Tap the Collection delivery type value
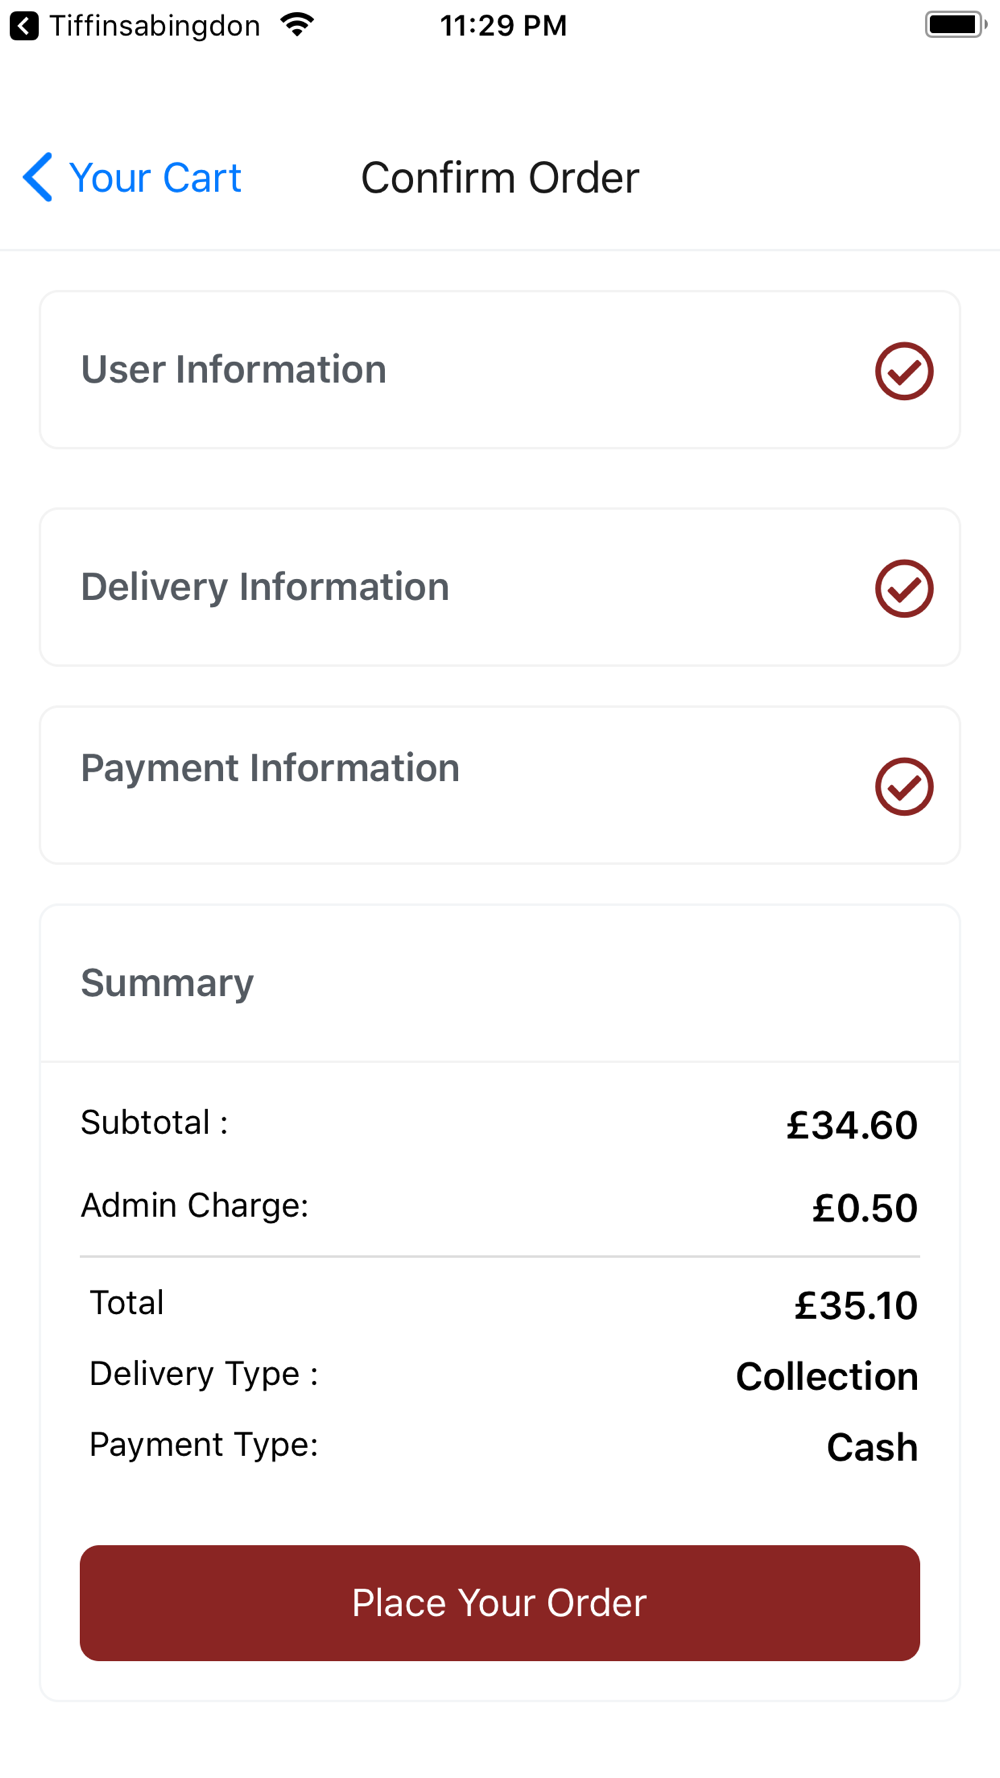This screenshot has width=1000, height=1778. [x=827, y=1376]
